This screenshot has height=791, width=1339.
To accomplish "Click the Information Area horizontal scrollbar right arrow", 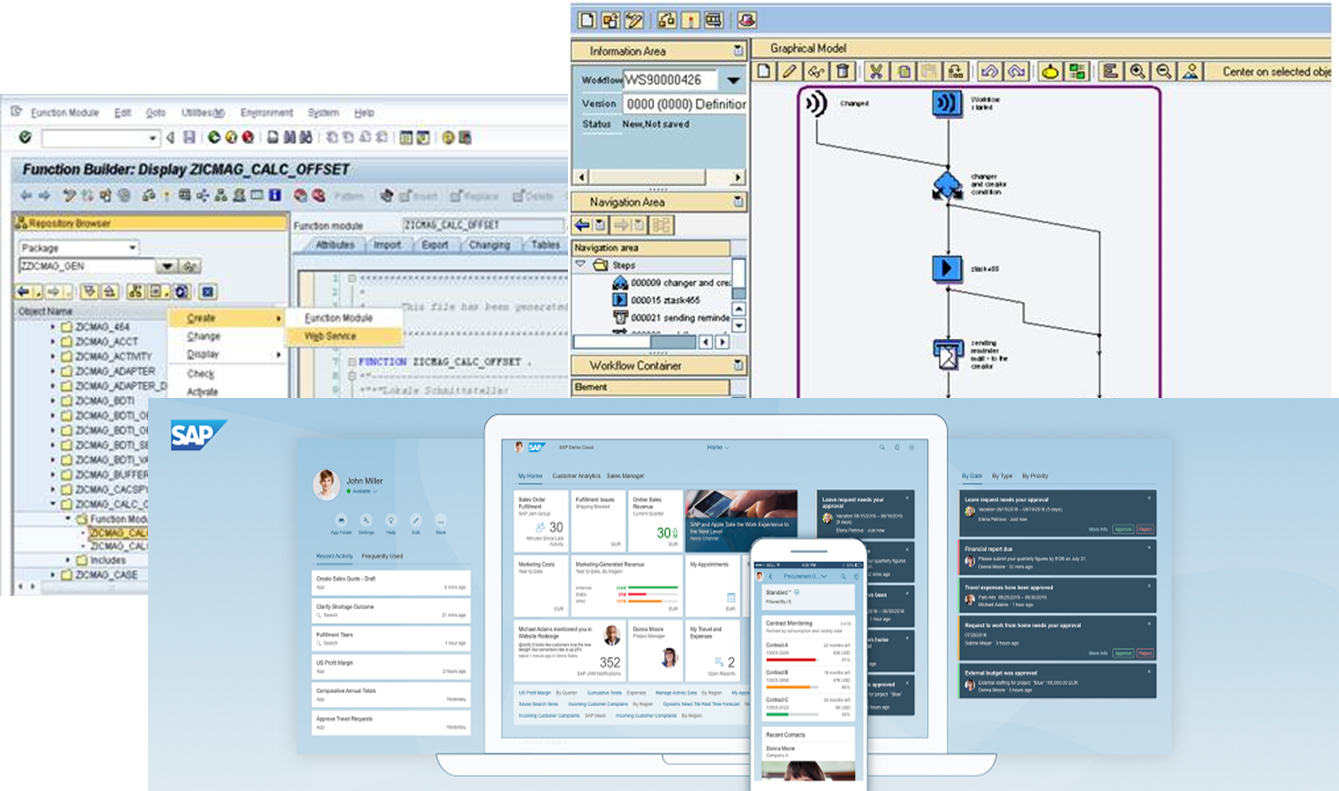I will 738,177.
